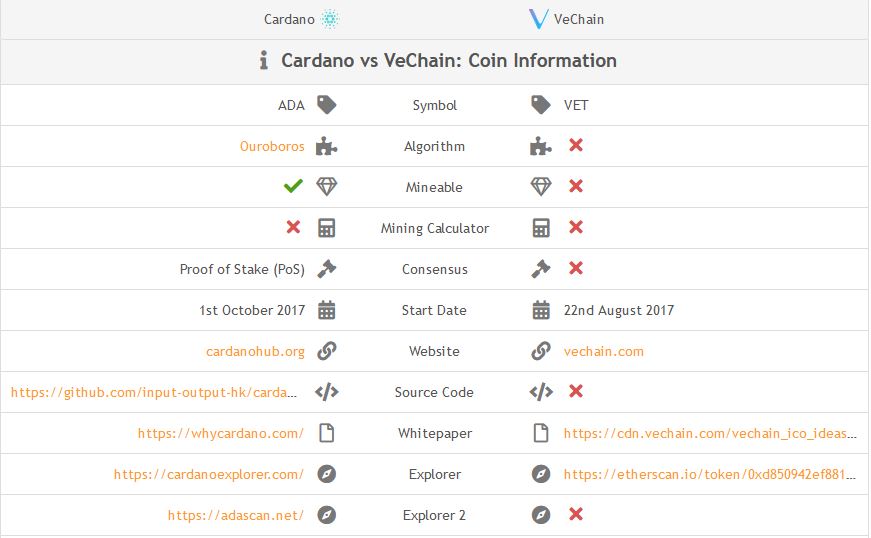Click the document icon beside whycardano.com
The width and height of the screenshot is (871, 538).
point(327,433)
